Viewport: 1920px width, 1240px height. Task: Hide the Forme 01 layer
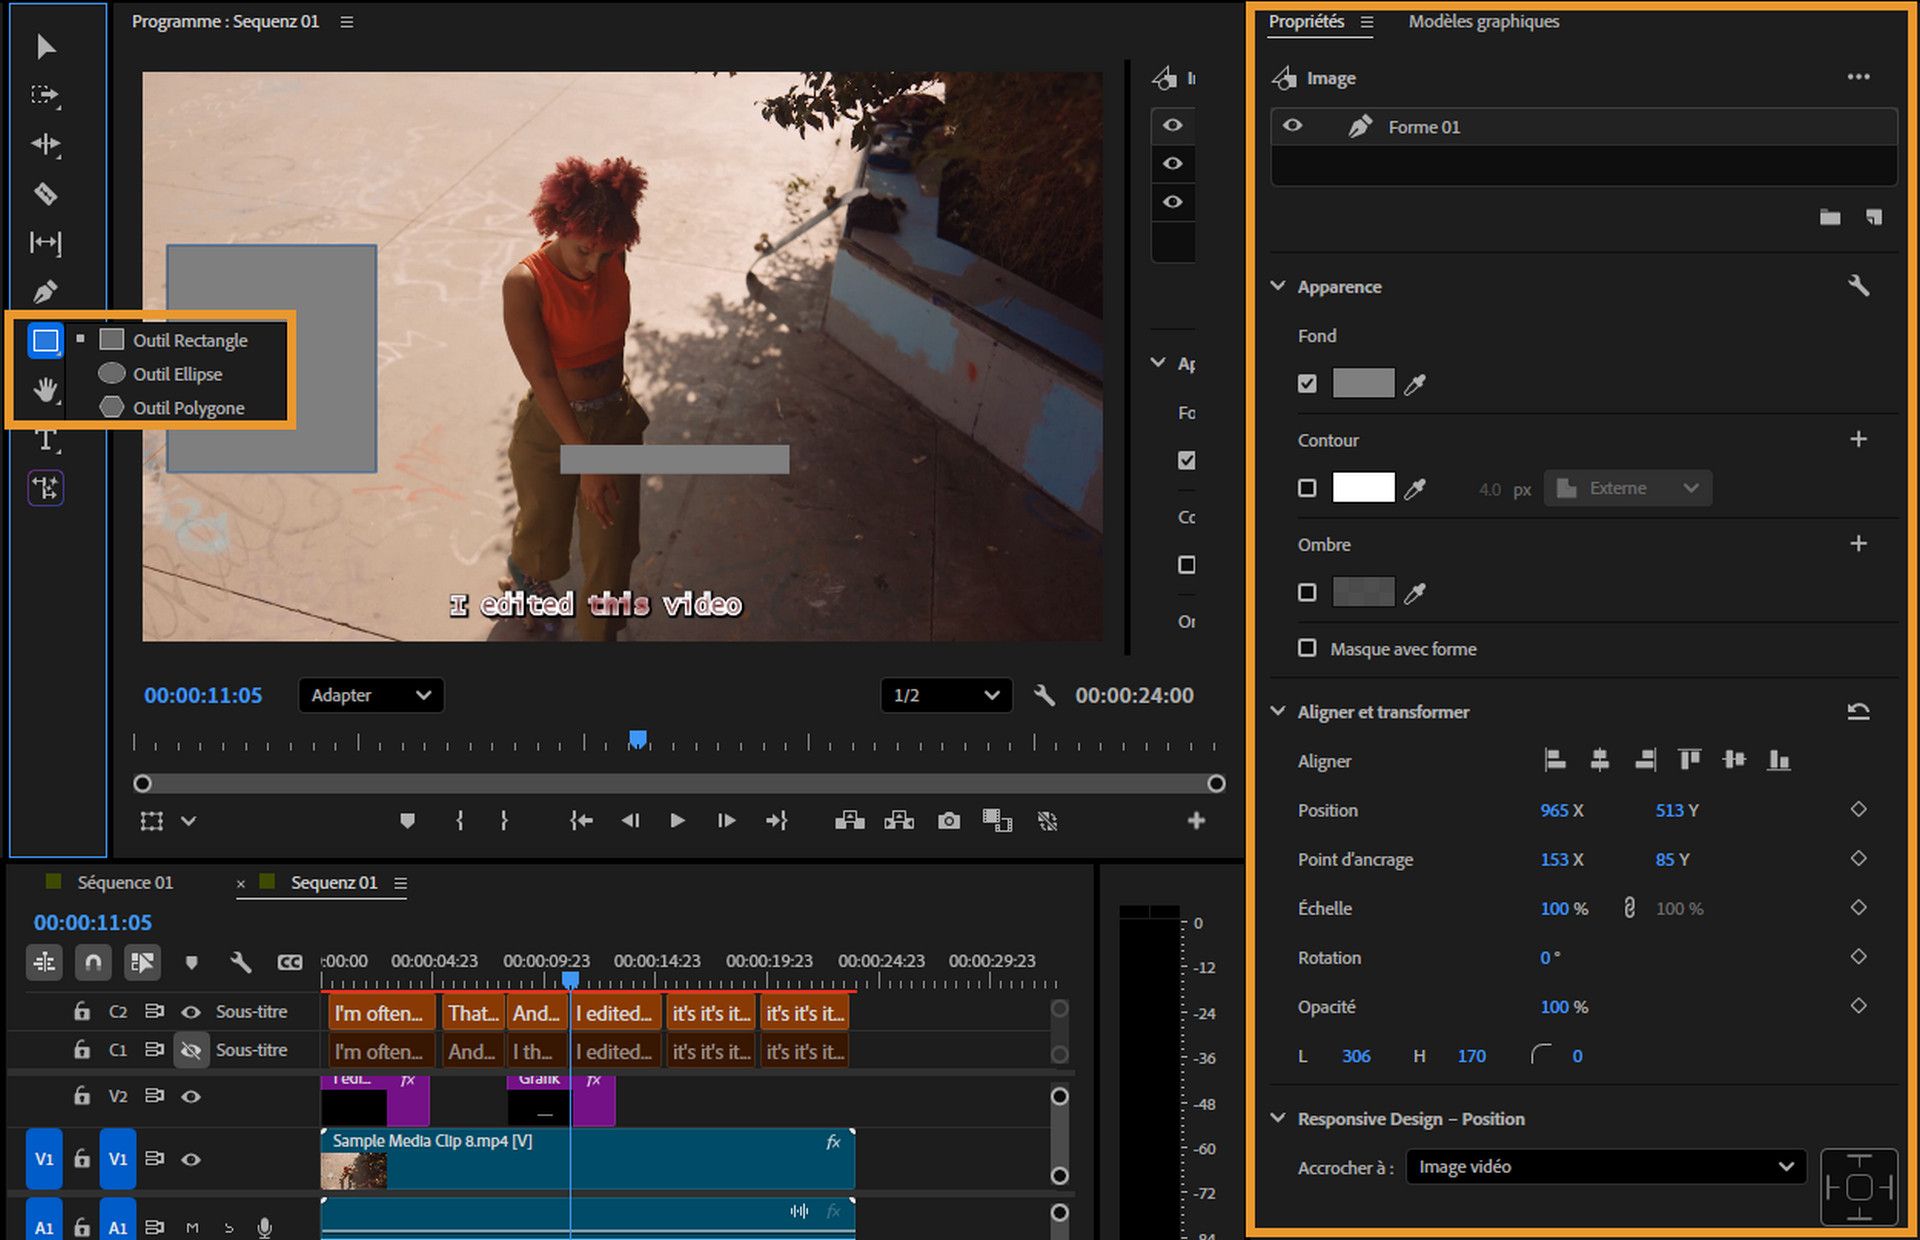[1292, 126]
